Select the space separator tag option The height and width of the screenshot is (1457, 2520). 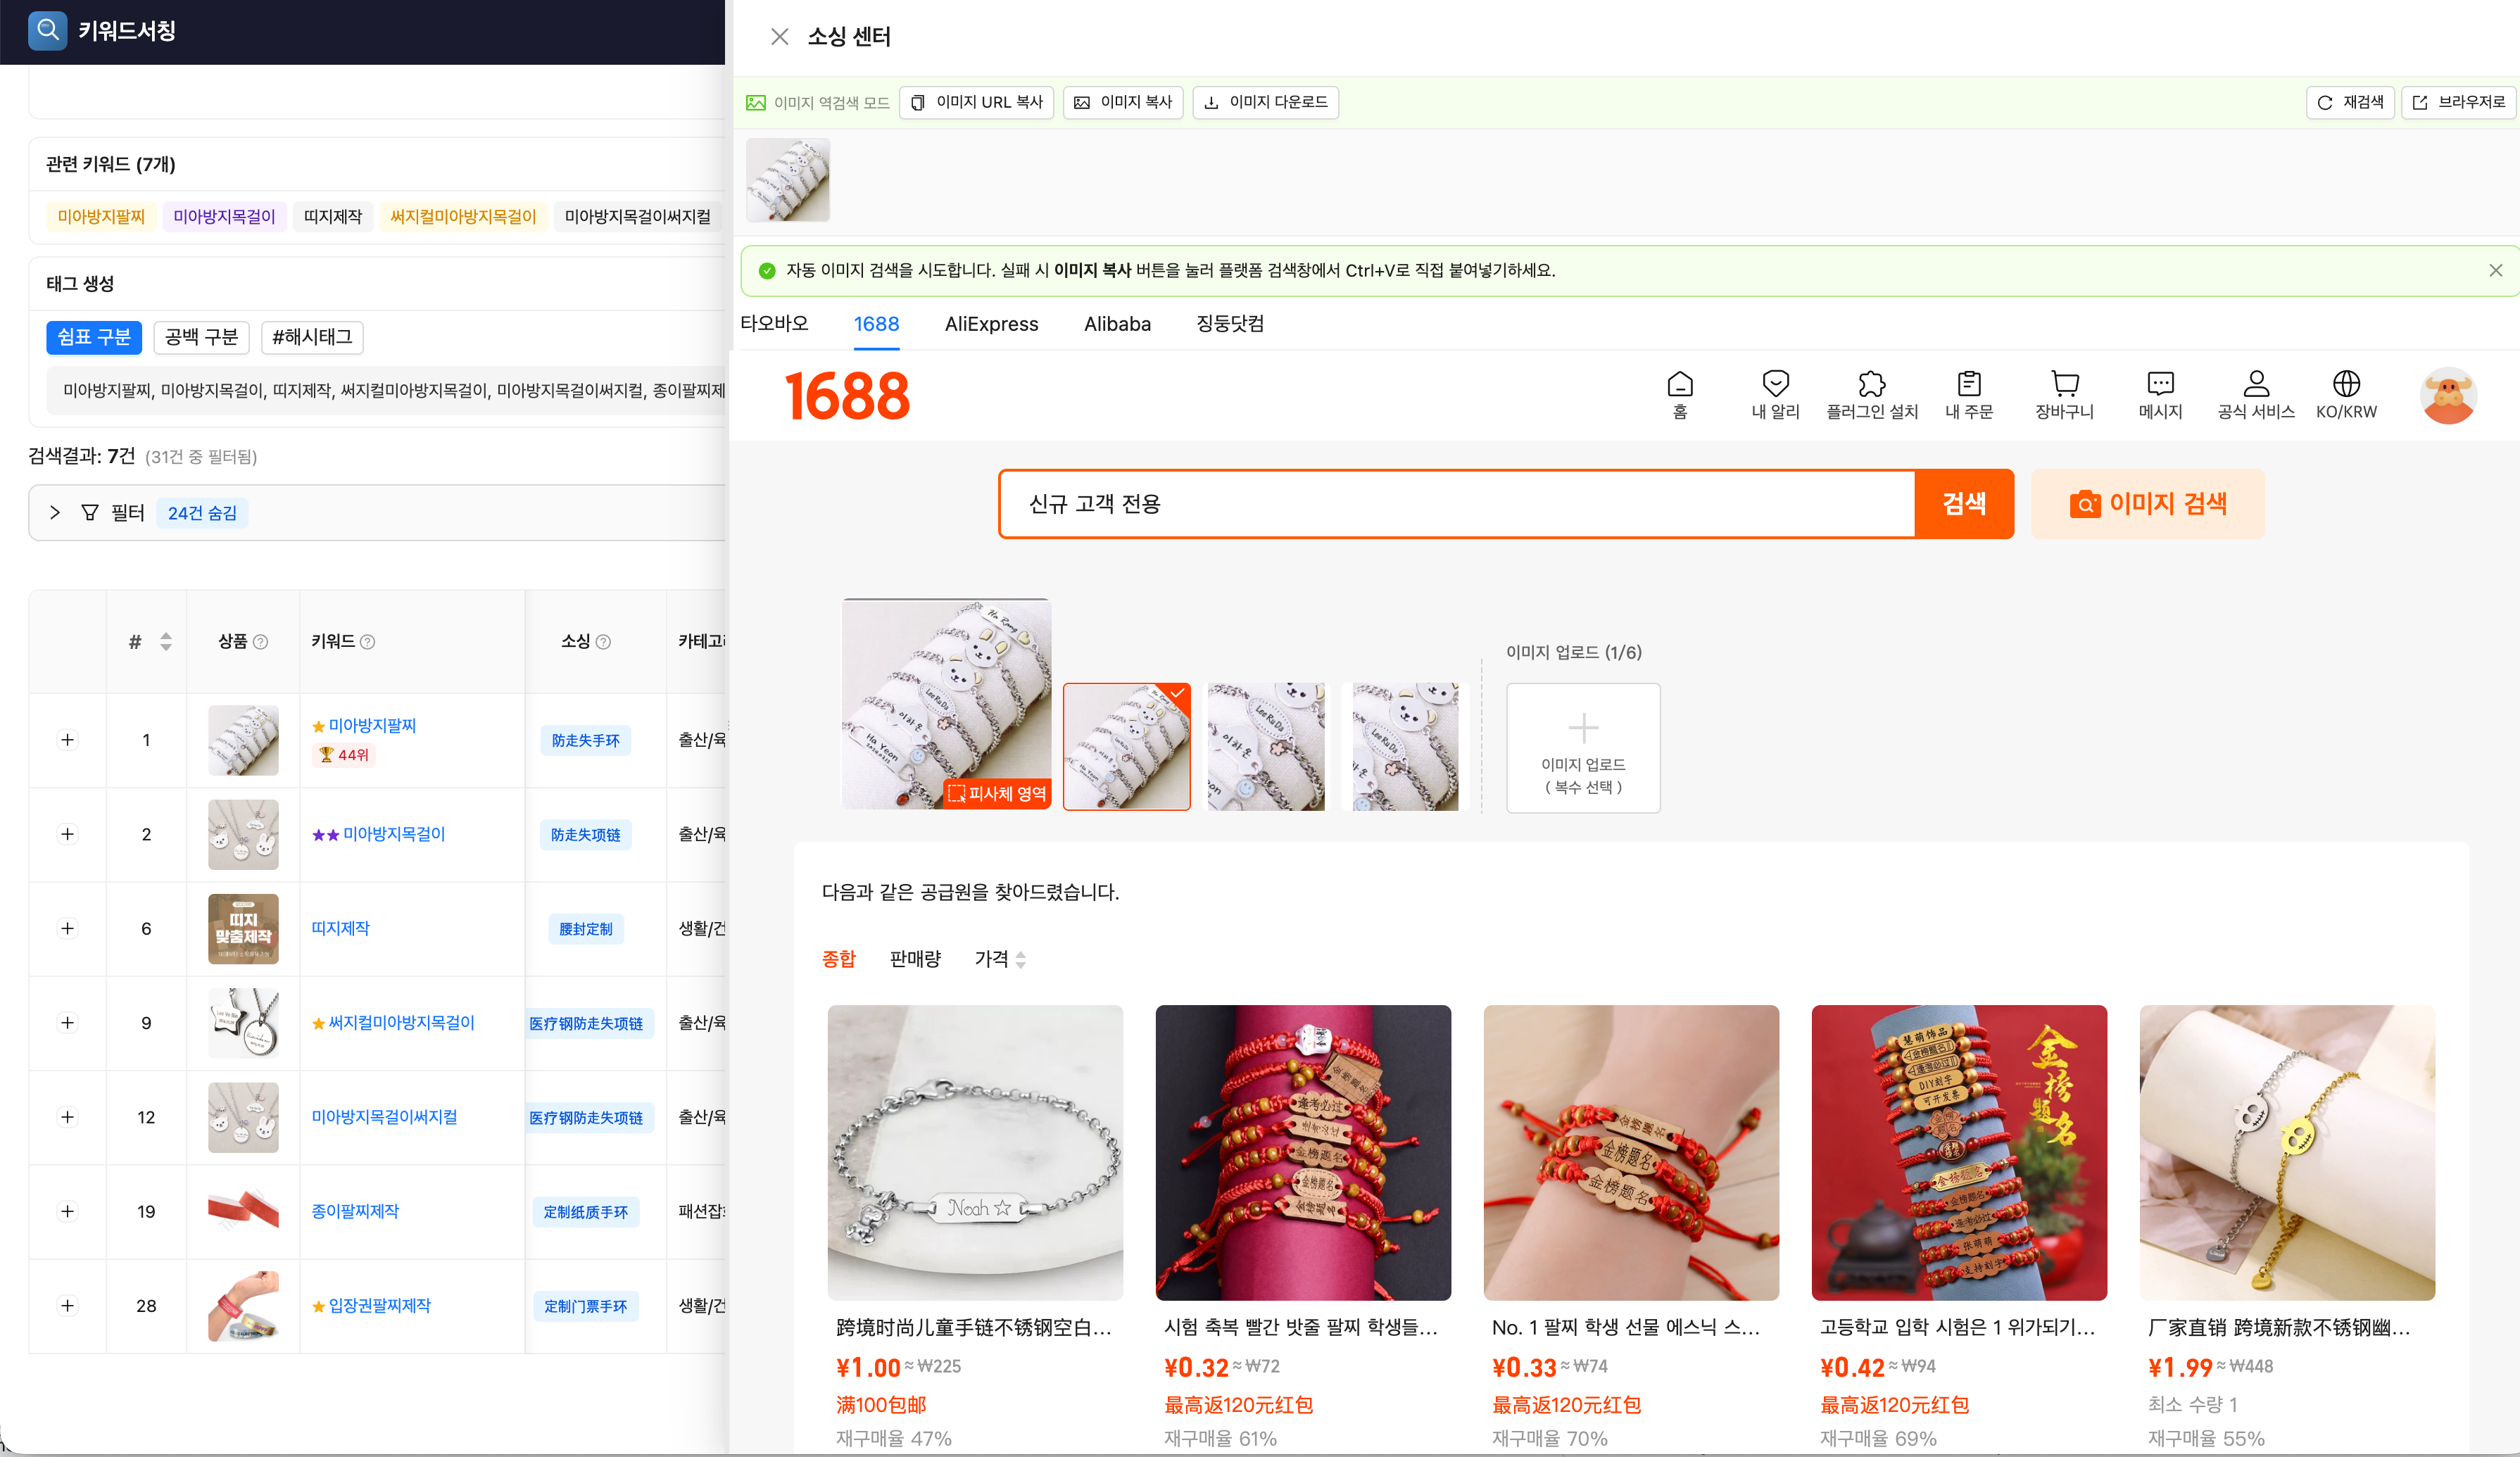[201, 337]
